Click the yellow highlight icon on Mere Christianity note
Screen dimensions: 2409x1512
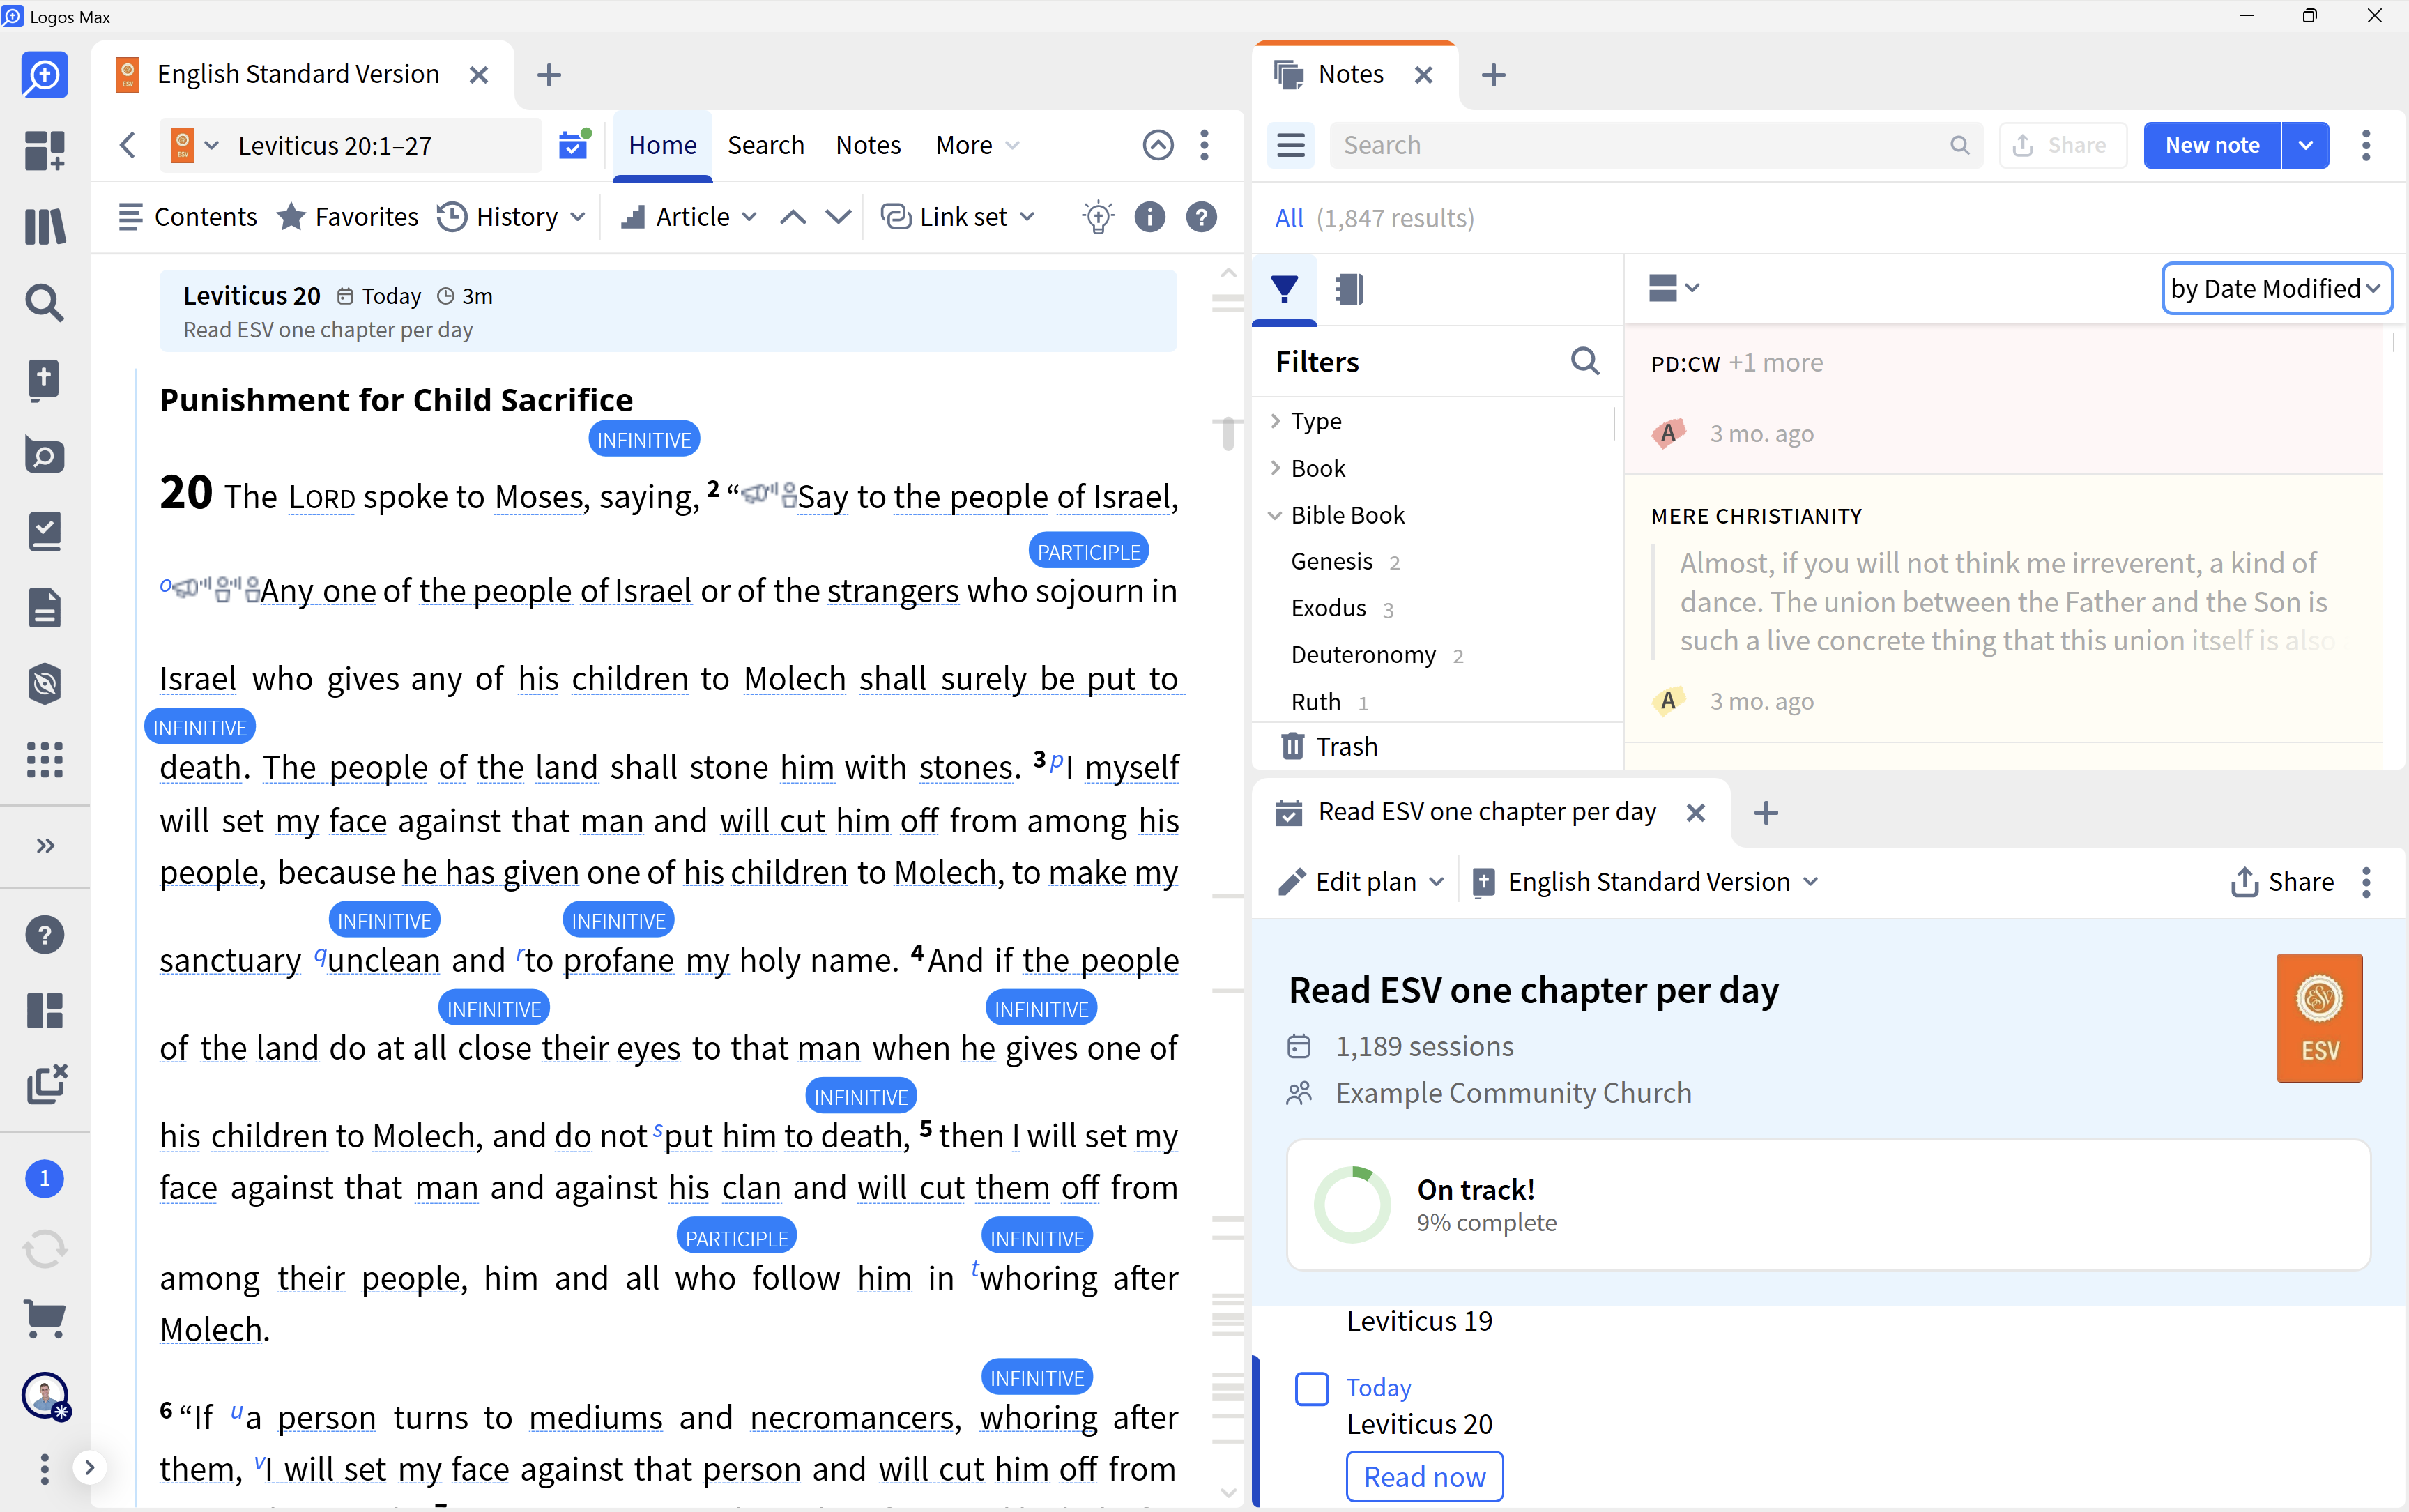tap(1667, 702)
